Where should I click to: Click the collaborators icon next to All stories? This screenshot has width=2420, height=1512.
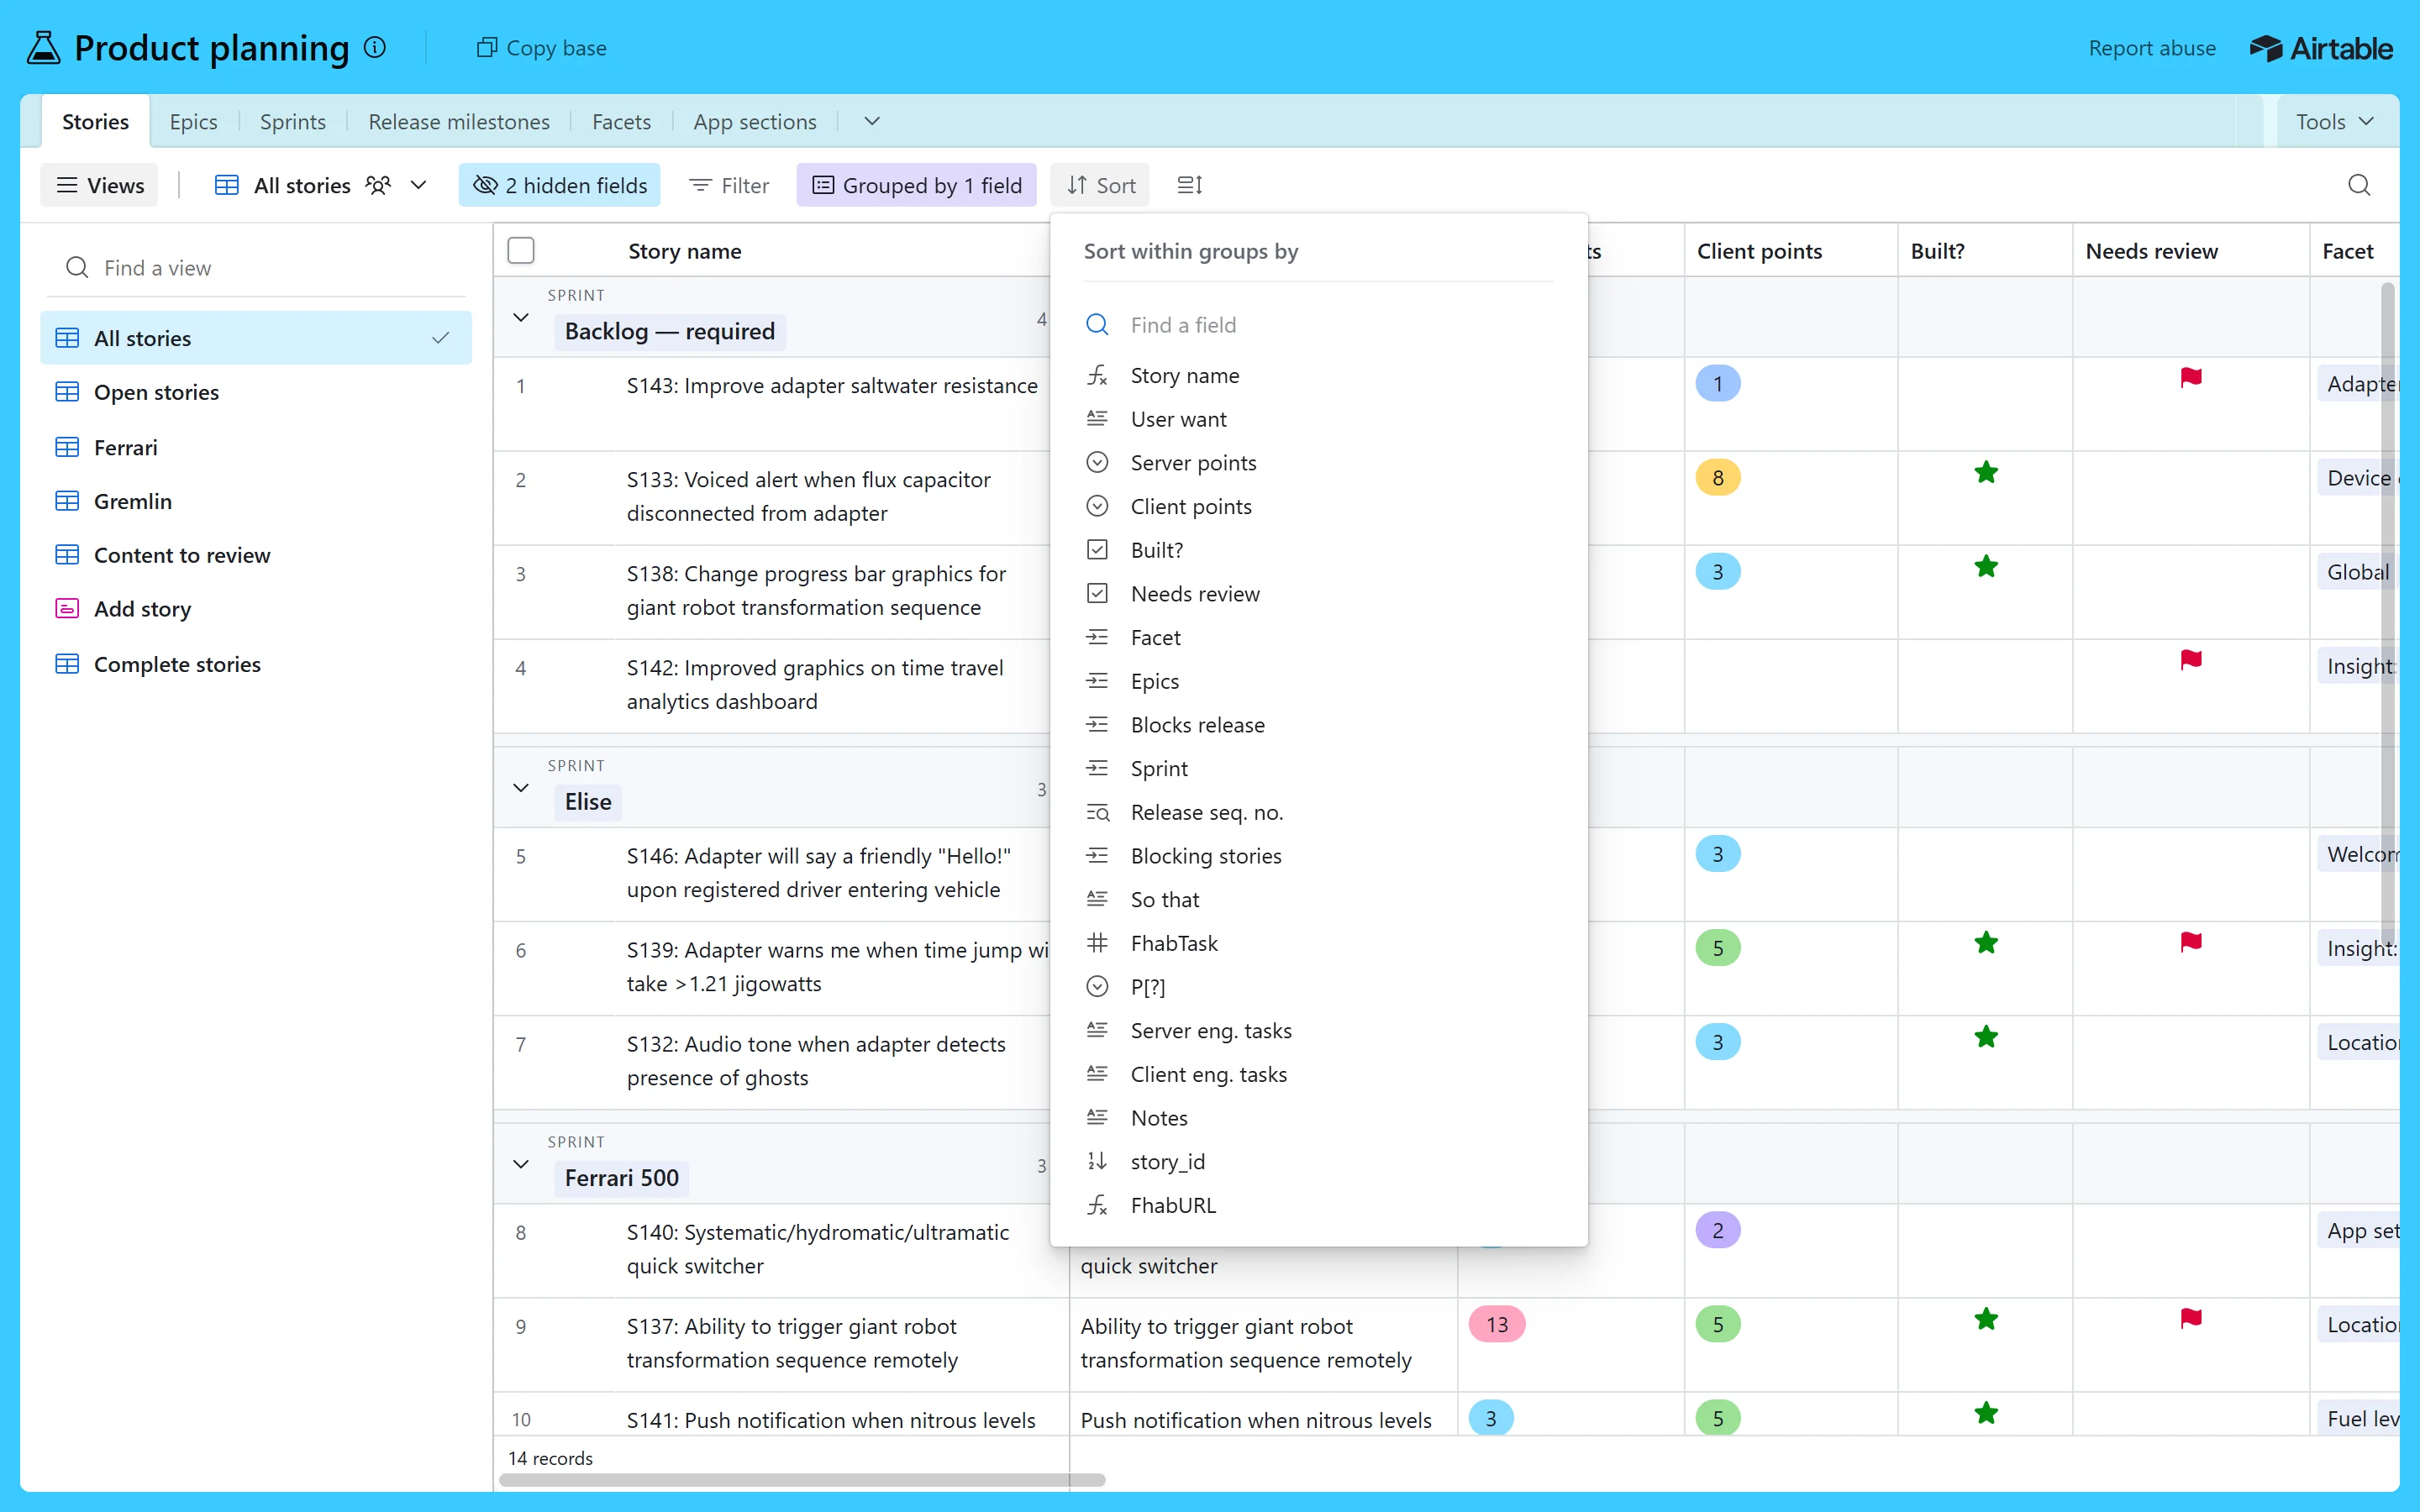[378, 185]
